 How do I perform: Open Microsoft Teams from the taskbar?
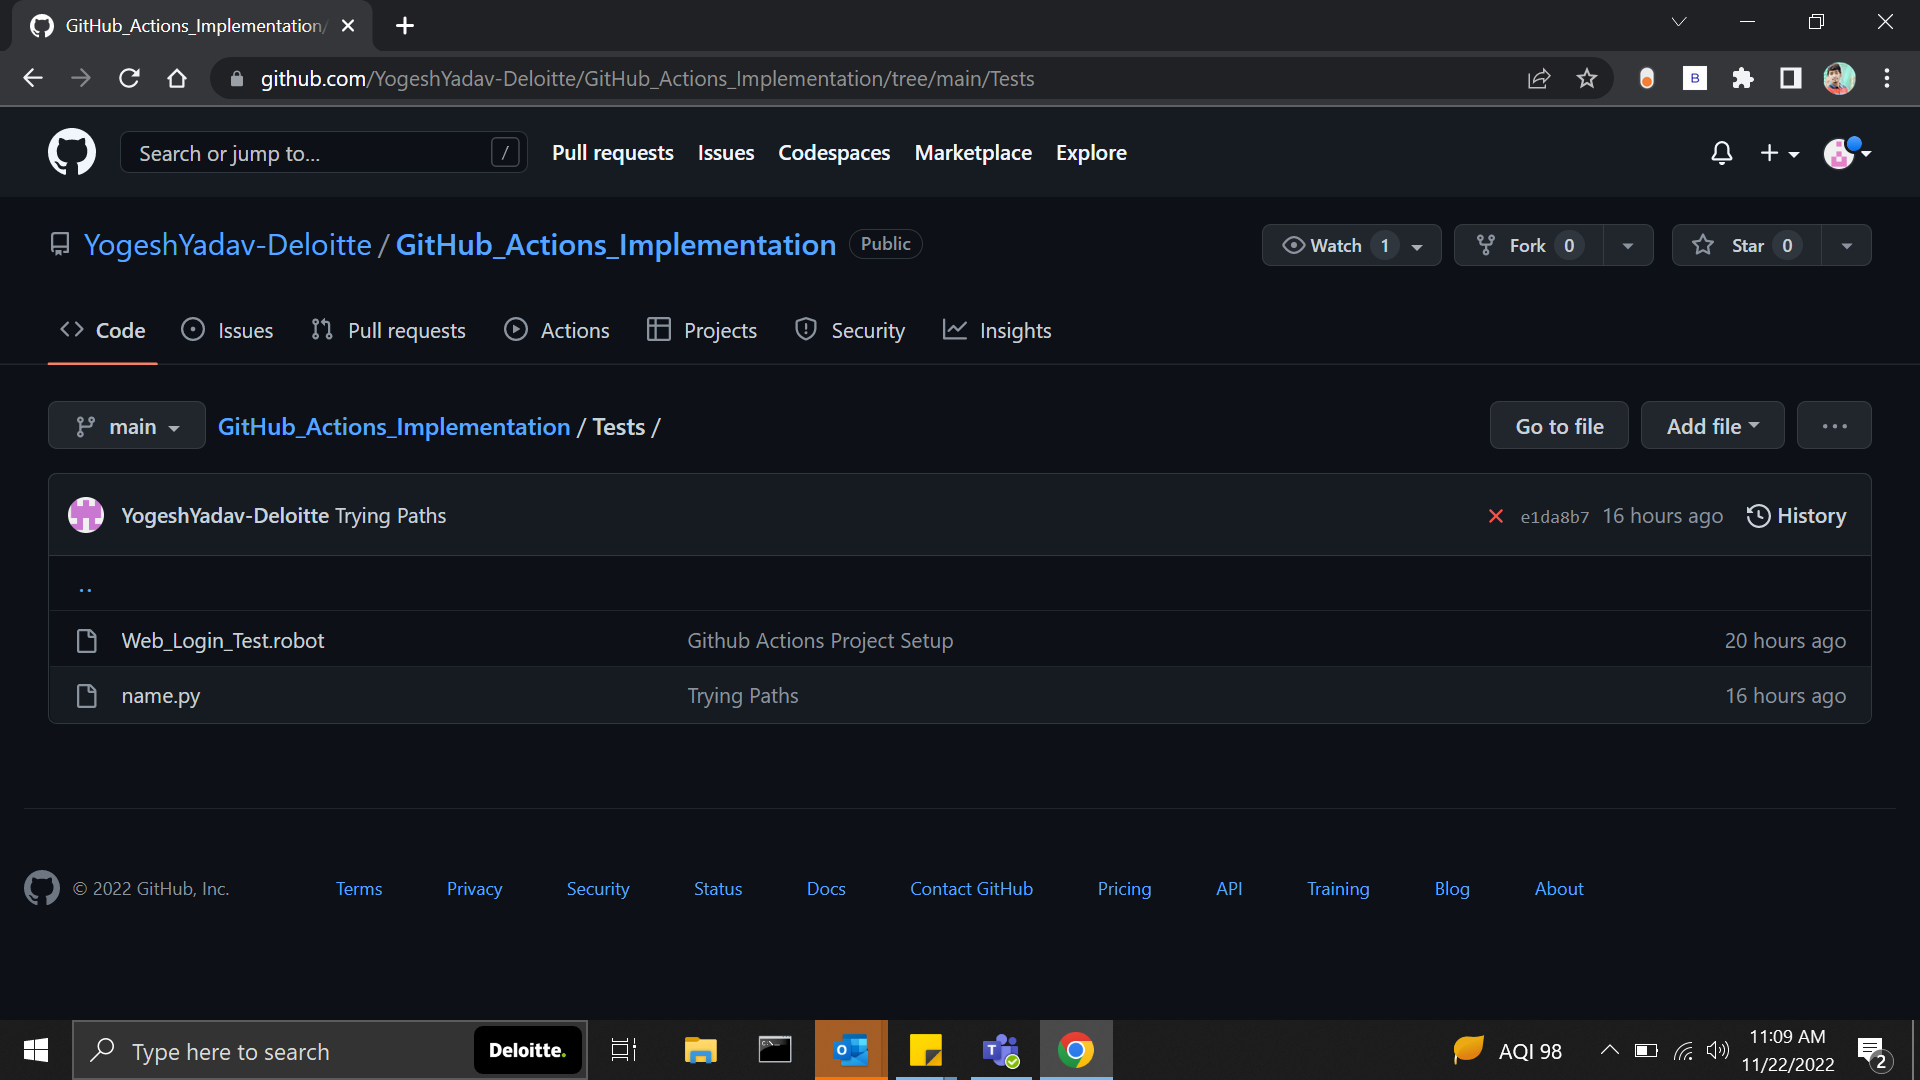coord(1000,1050)
